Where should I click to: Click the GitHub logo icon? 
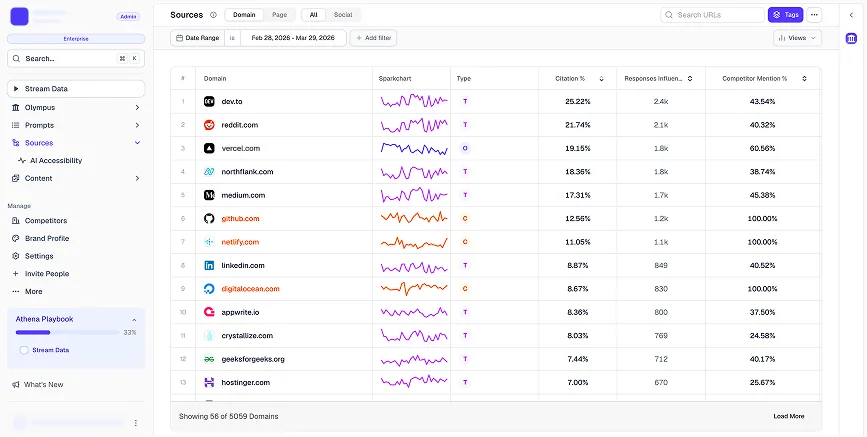click(x=210, y=218)
